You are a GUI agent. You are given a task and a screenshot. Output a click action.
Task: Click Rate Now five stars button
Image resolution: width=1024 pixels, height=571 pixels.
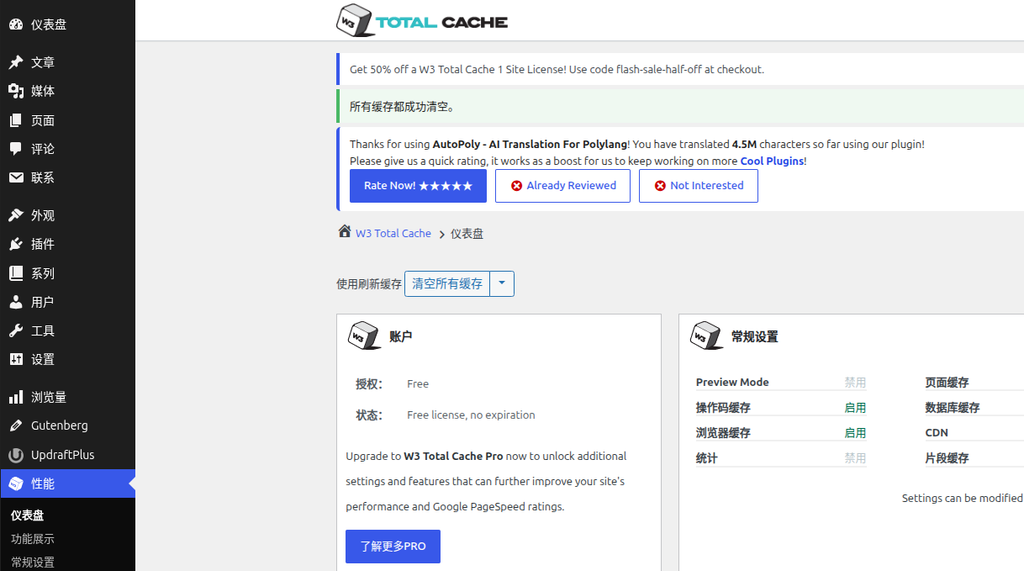(x=418, y=186)
